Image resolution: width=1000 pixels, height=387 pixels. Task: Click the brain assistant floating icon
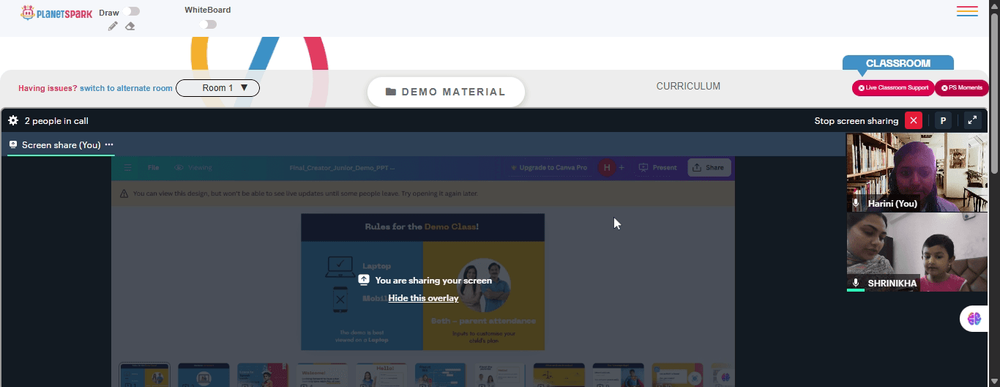pos(974,319)
